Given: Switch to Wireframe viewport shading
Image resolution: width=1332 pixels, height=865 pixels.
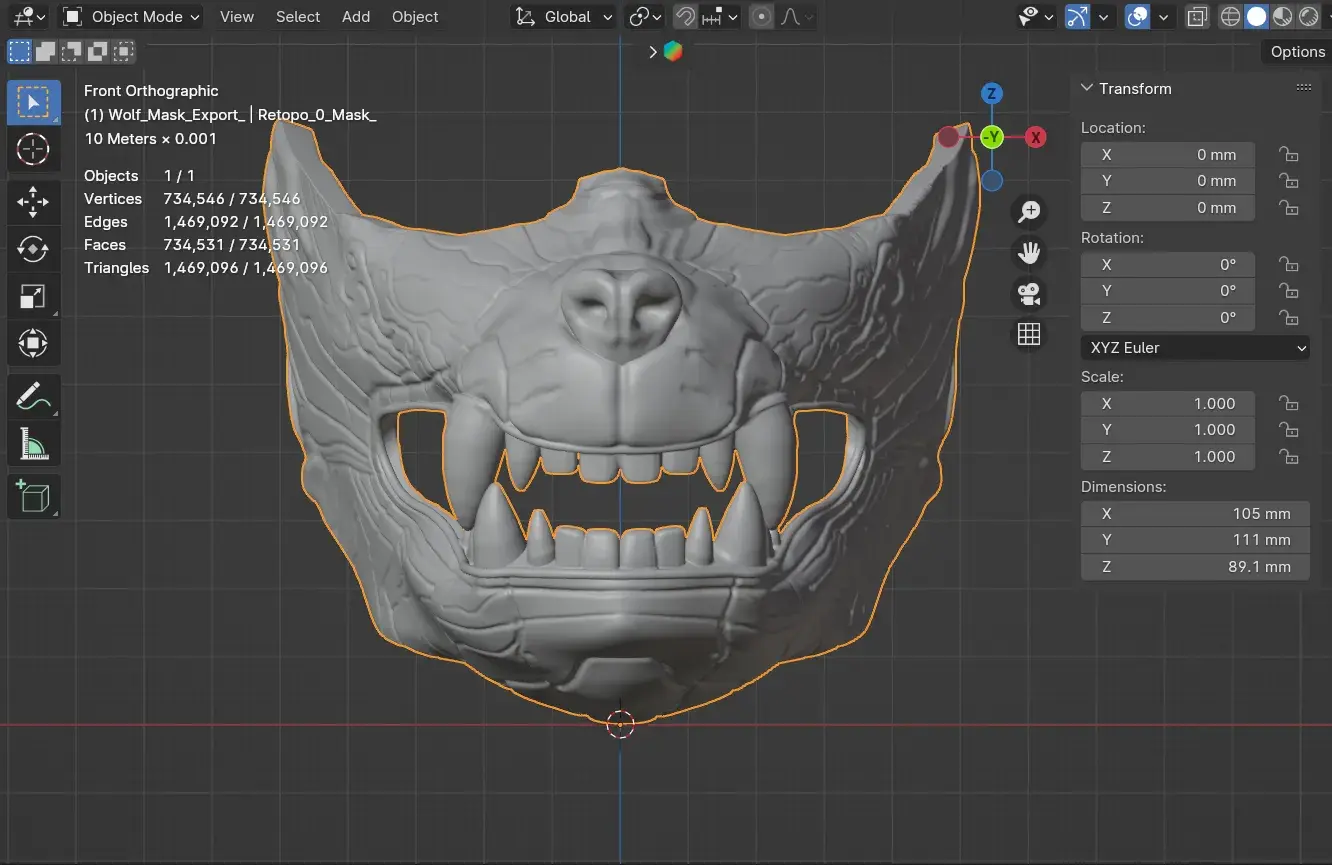Looking at the screenshot, I should click(1231, 17).
